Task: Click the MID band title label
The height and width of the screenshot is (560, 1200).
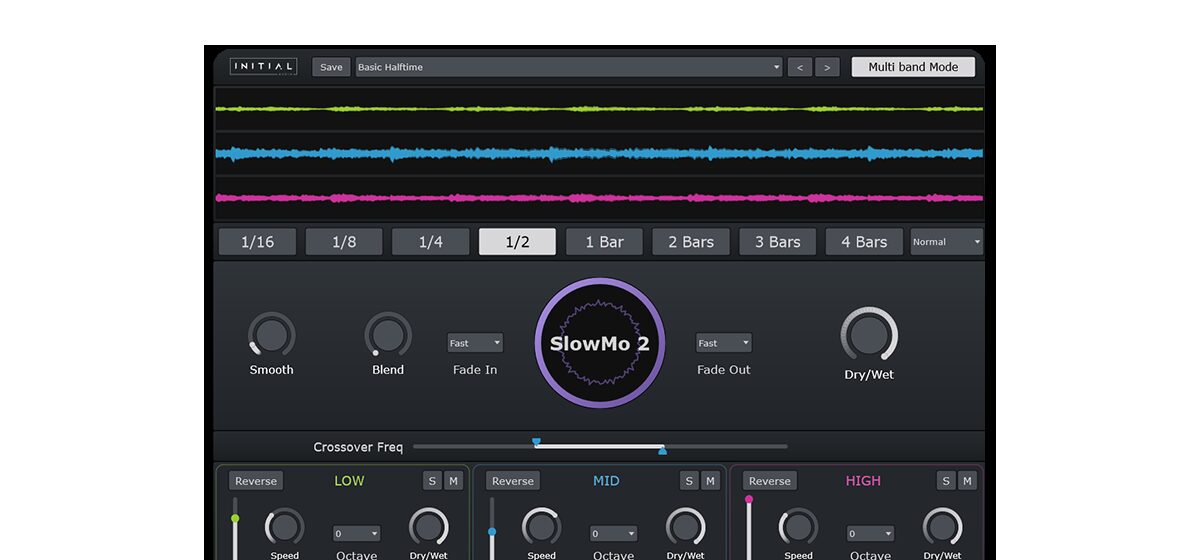Action: 606,481
